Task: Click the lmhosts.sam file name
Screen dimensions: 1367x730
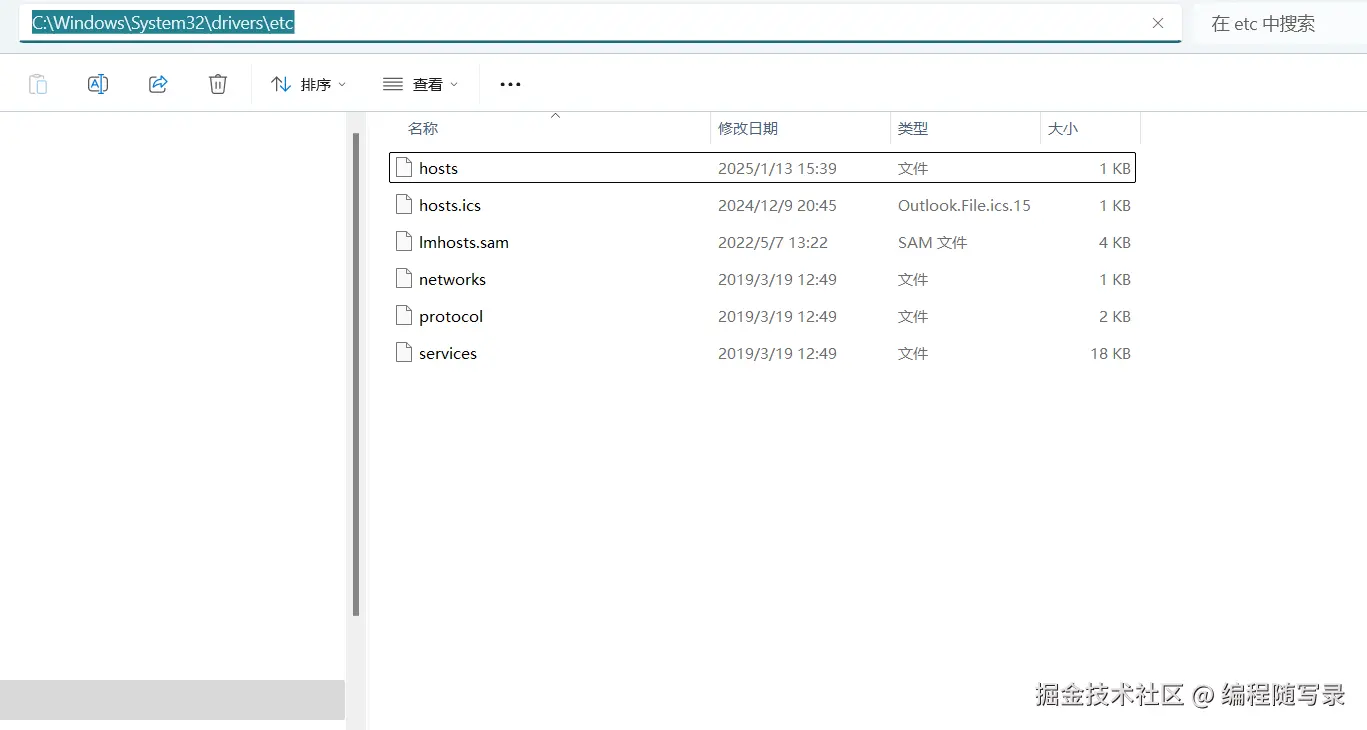Action: [x=464, y=242]
